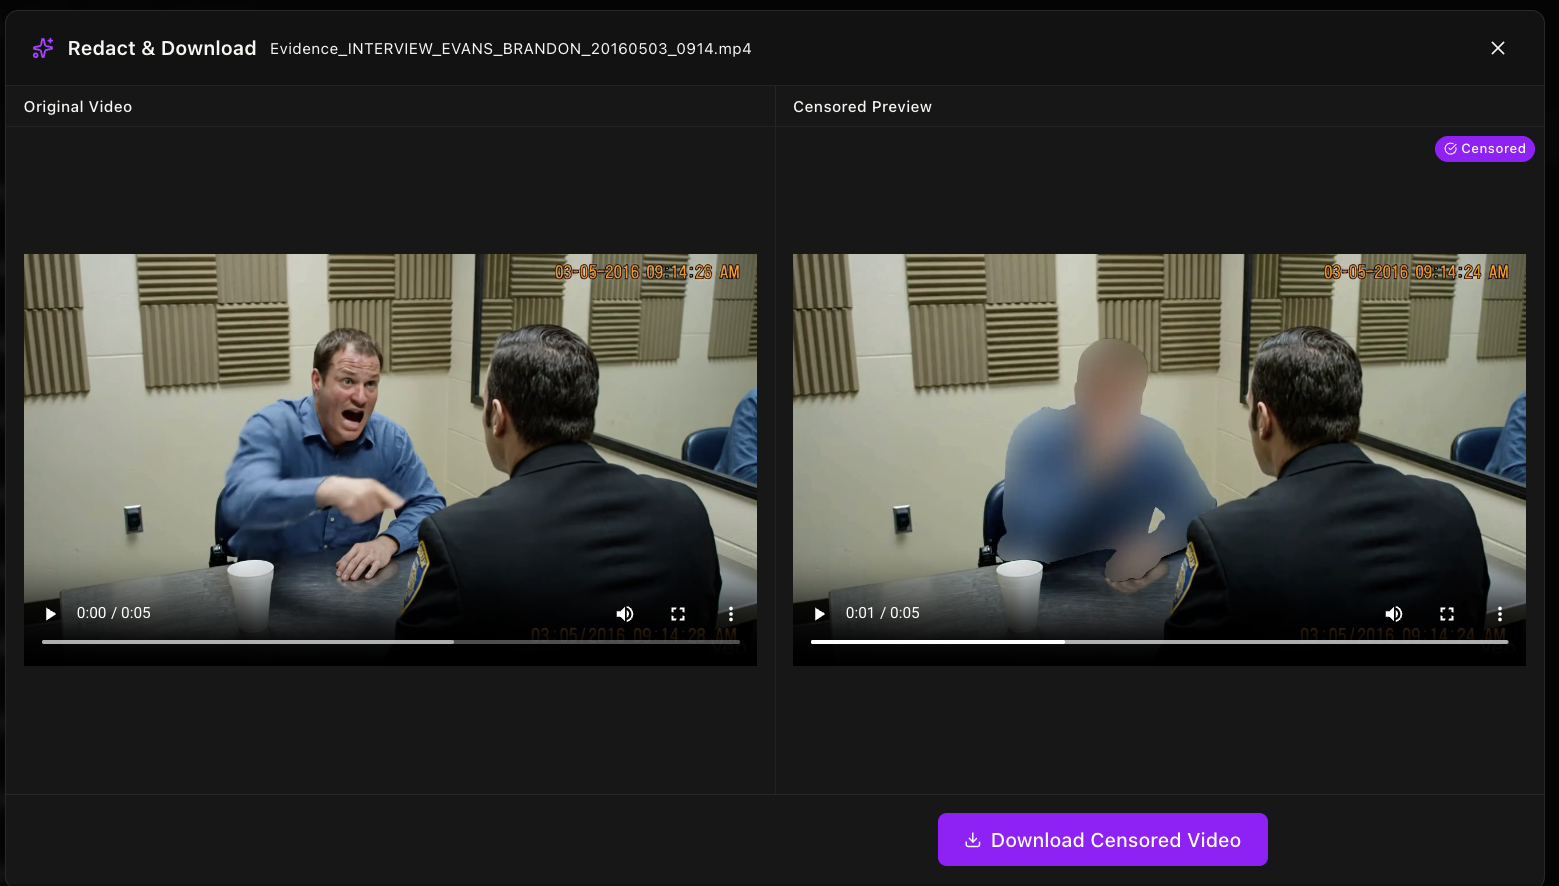The height and width of the screenshot is (886, 1559).
Task: Click Download Censored Video button
Action: click(1103, 840)
